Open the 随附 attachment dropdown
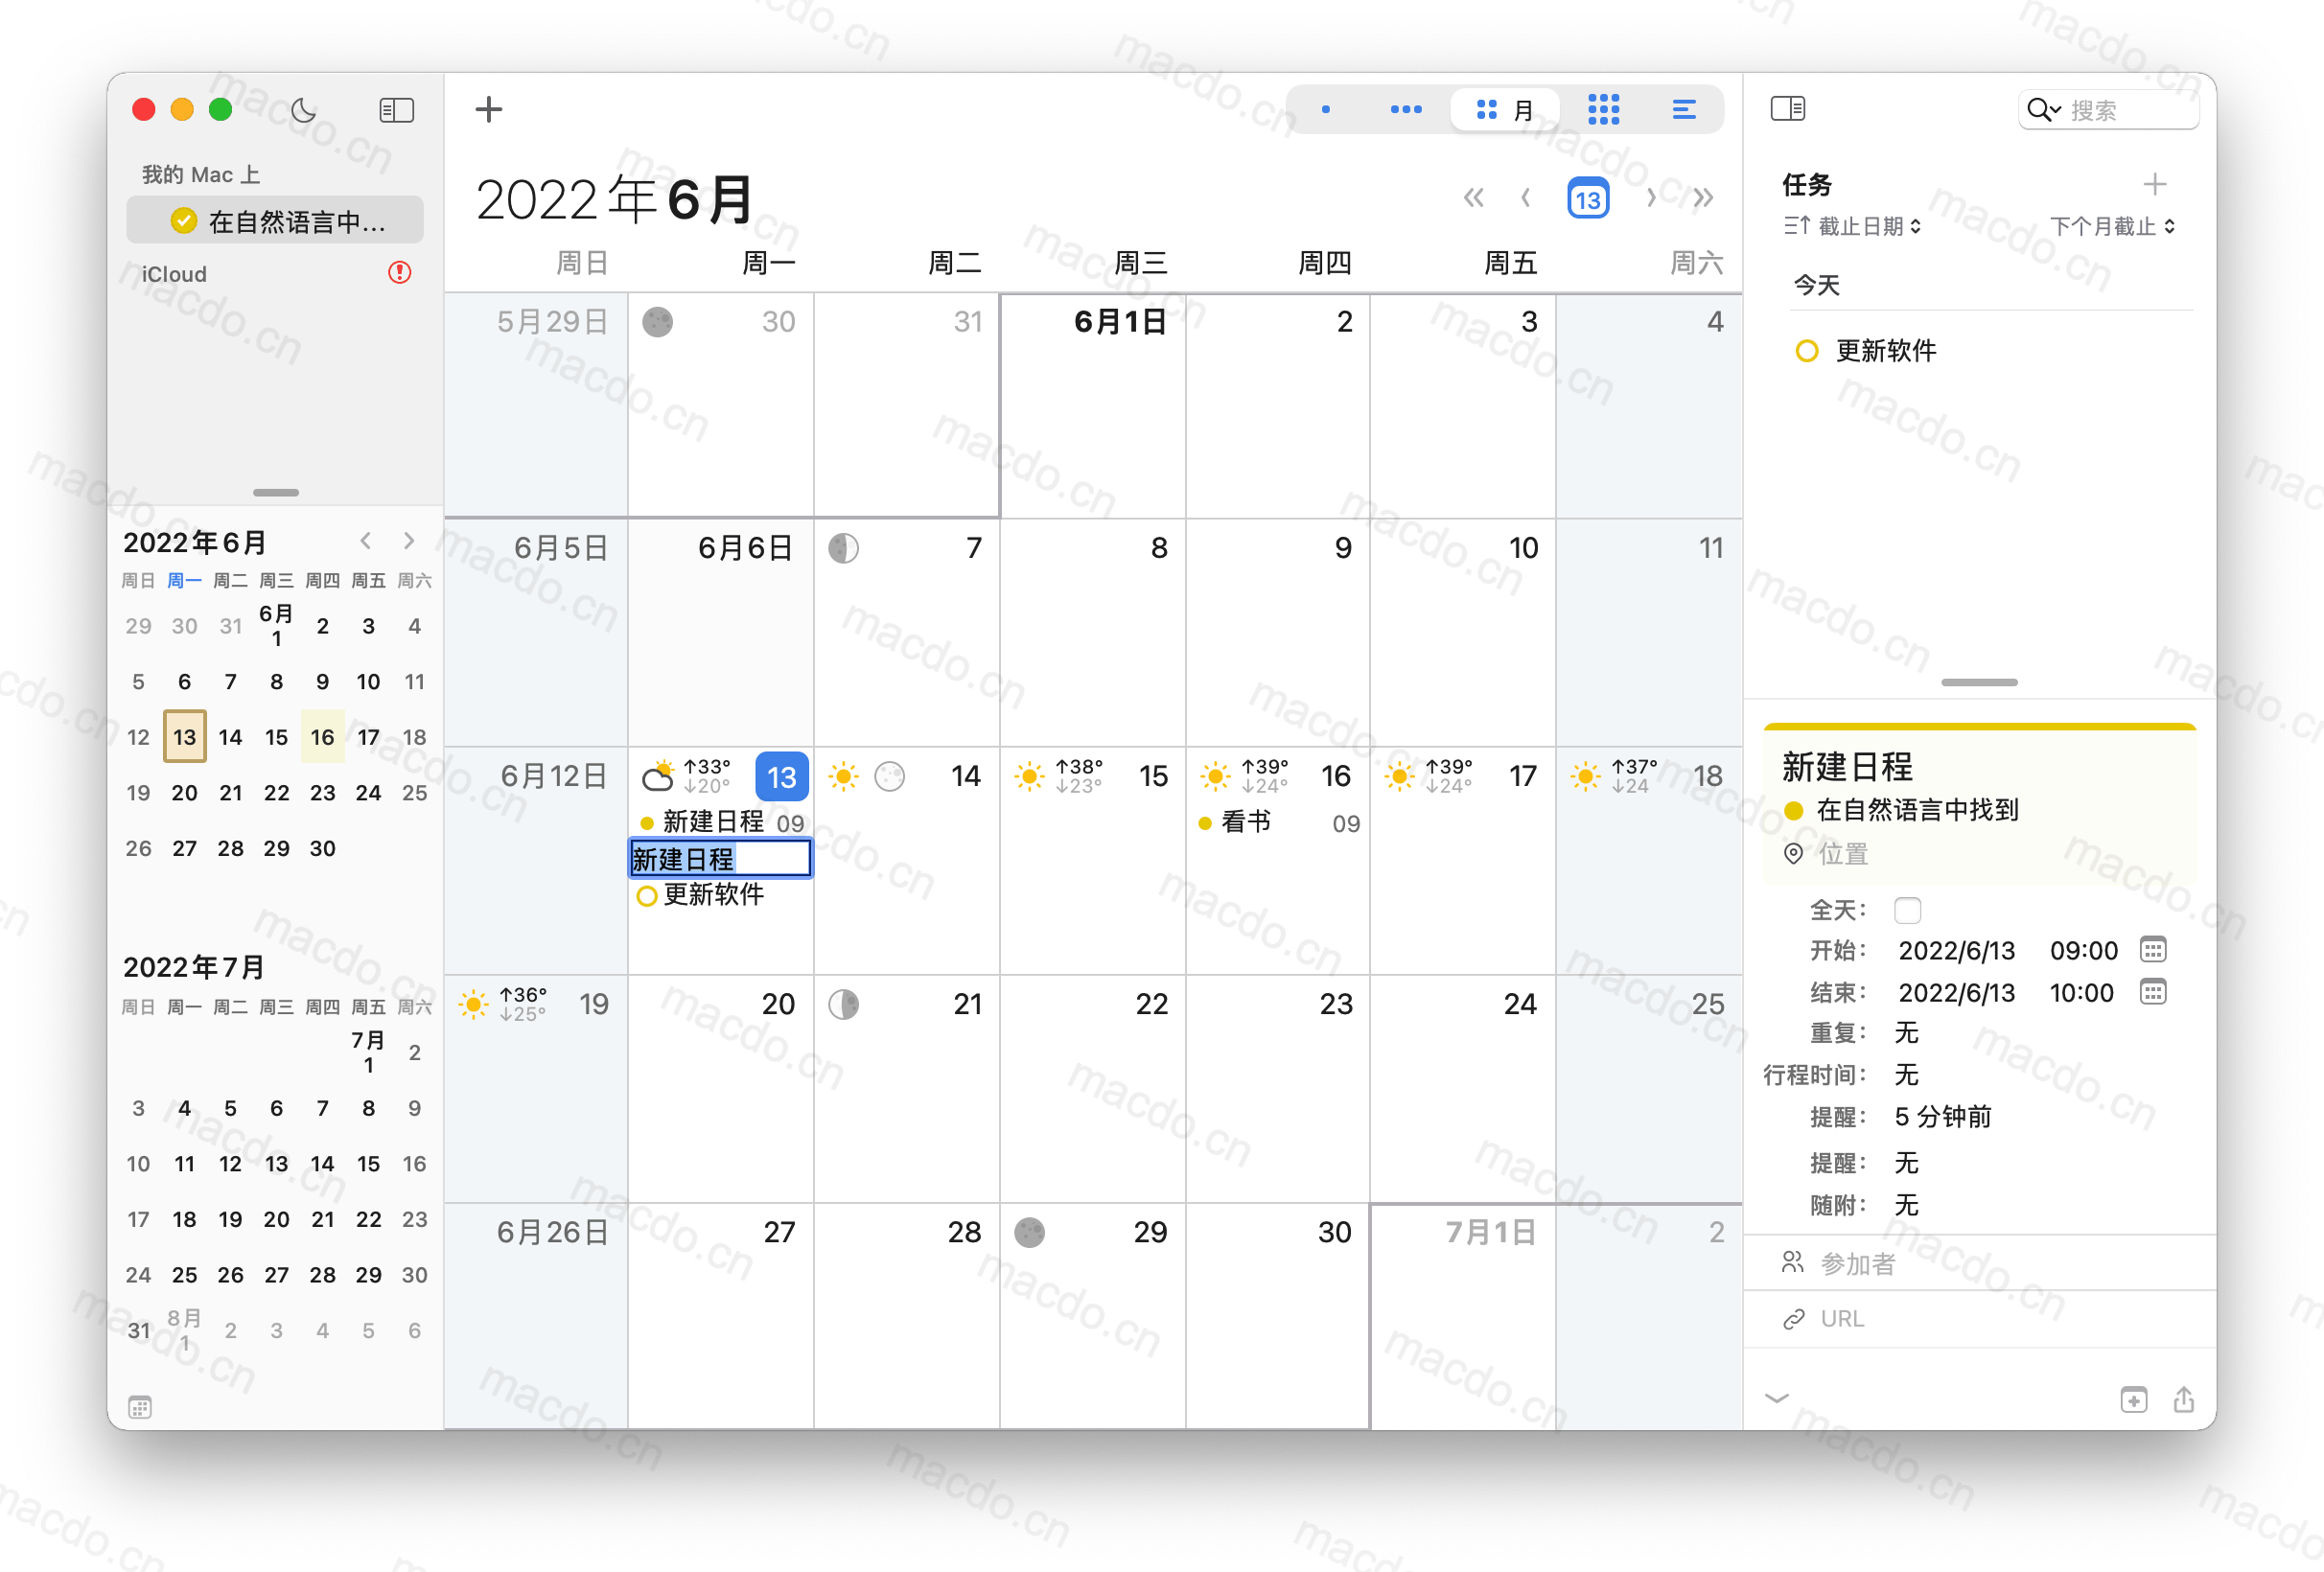2324x1572 pixels. point(1906,1205)
